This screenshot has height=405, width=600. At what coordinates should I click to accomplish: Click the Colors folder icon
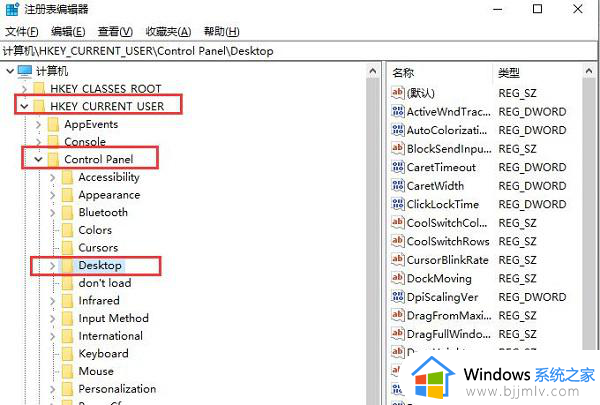tap(67, 230)
